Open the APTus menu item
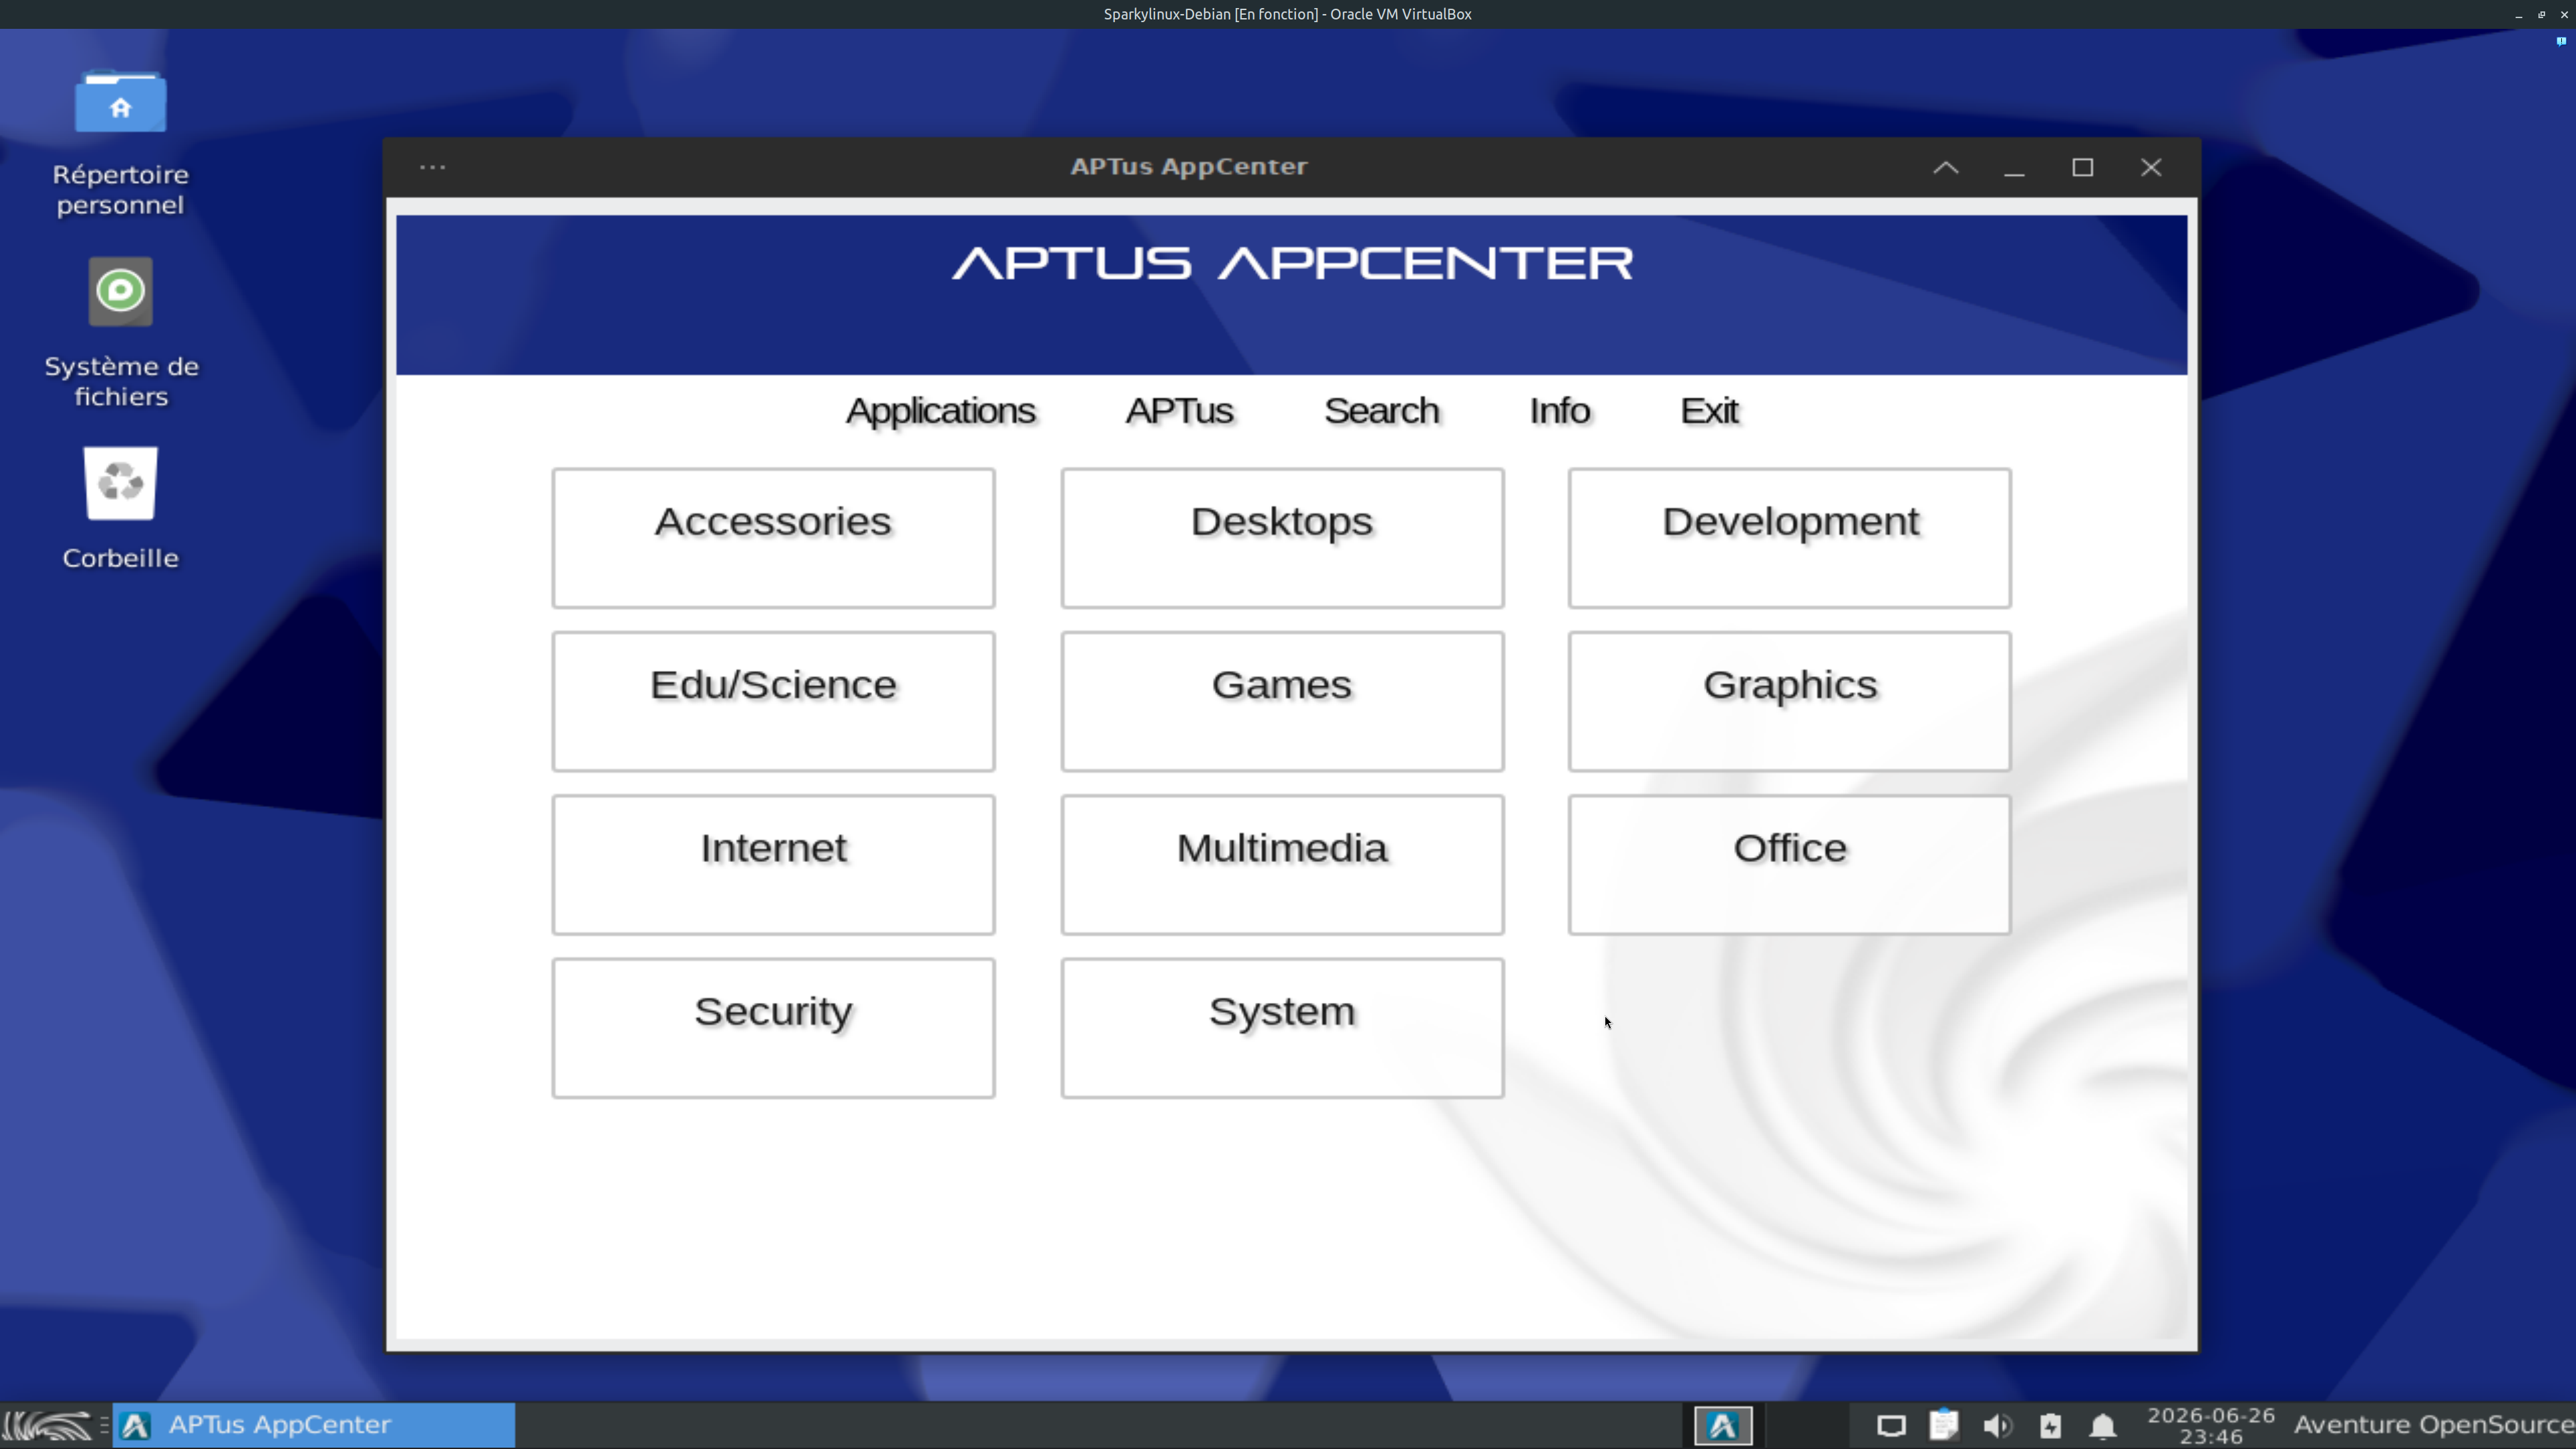This screenshot has height=1449, width=2576. pyautogui.click(x=1179, y=411)
